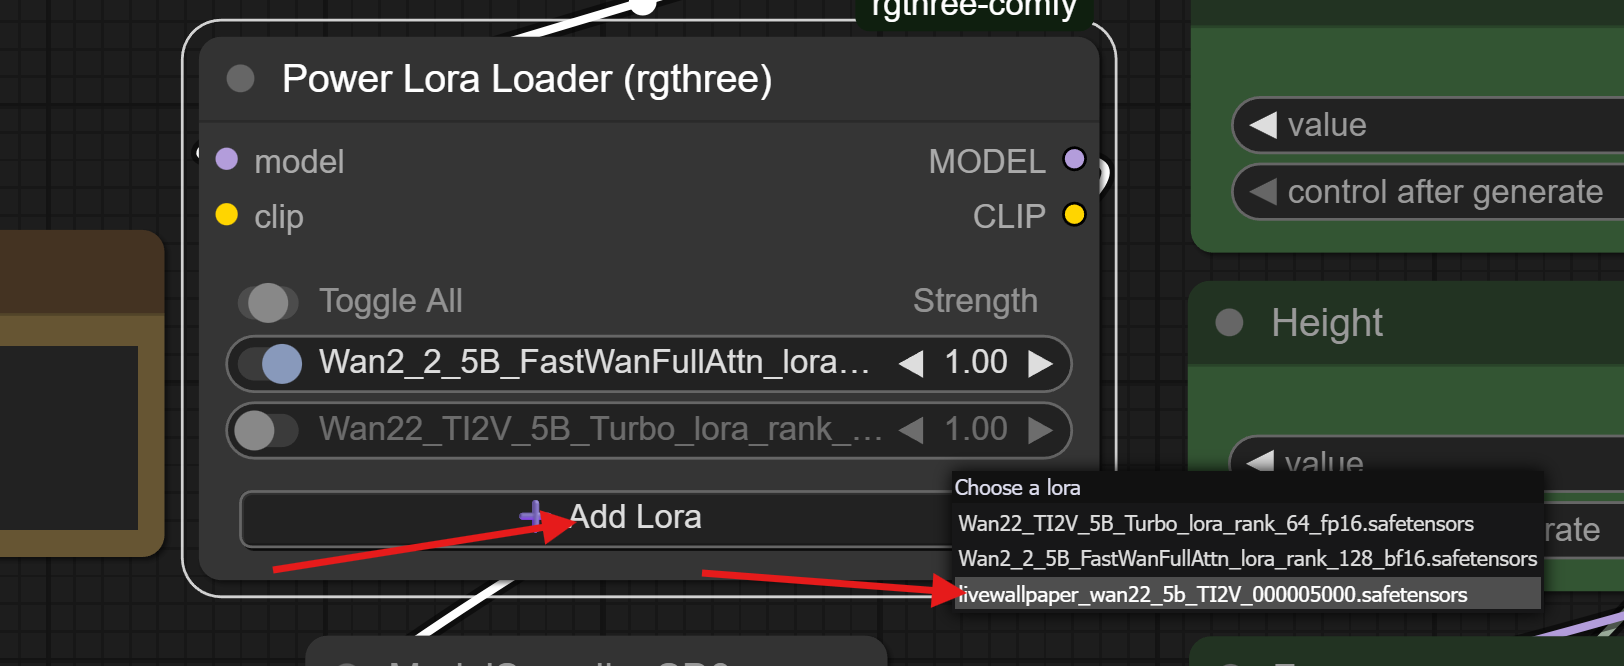Click the model input connector dot

tap(227, 159)
